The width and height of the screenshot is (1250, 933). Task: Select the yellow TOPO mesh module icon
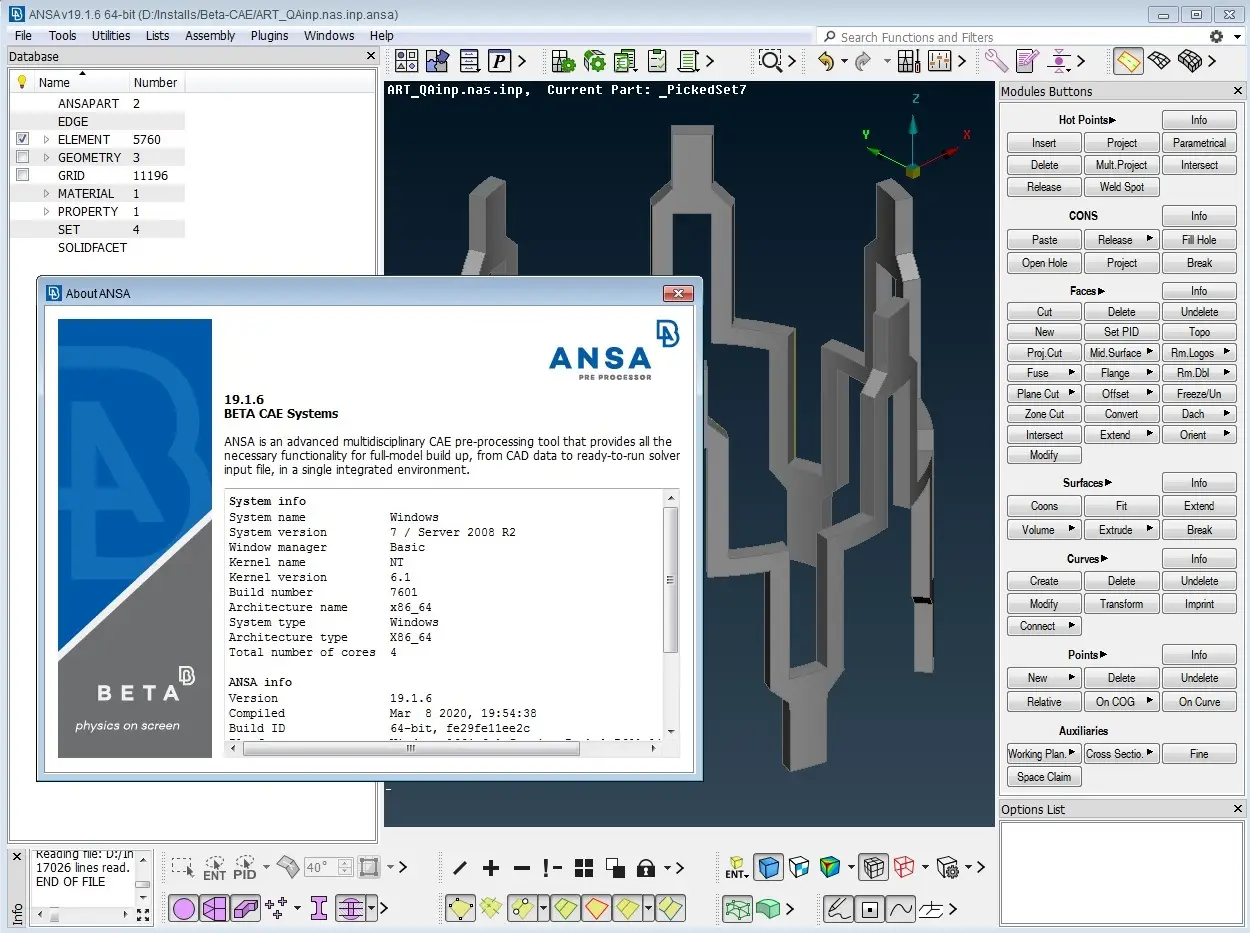[1128, 61]
